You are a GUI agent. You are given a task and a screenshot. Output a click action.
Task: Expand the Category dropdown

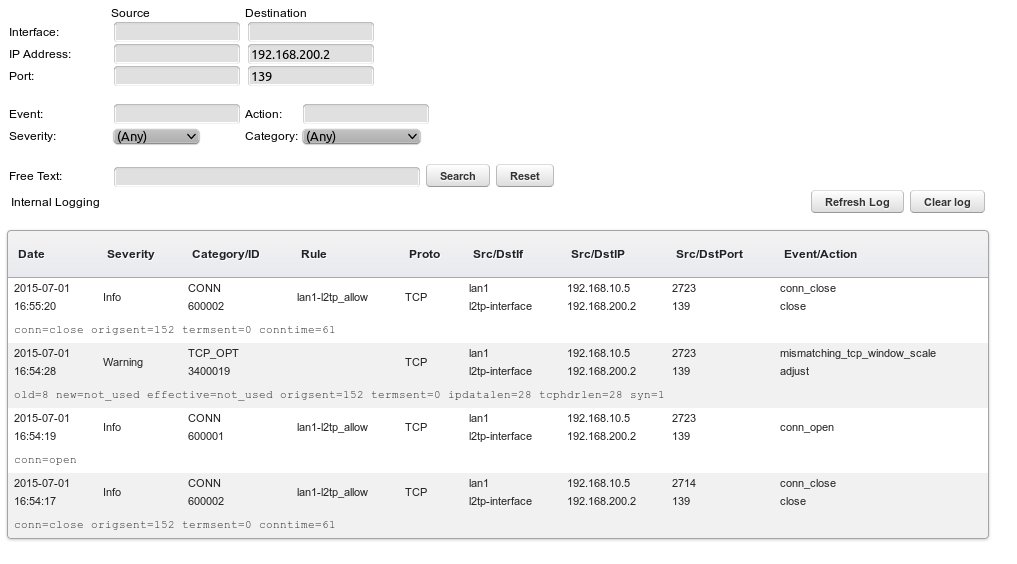361,136
